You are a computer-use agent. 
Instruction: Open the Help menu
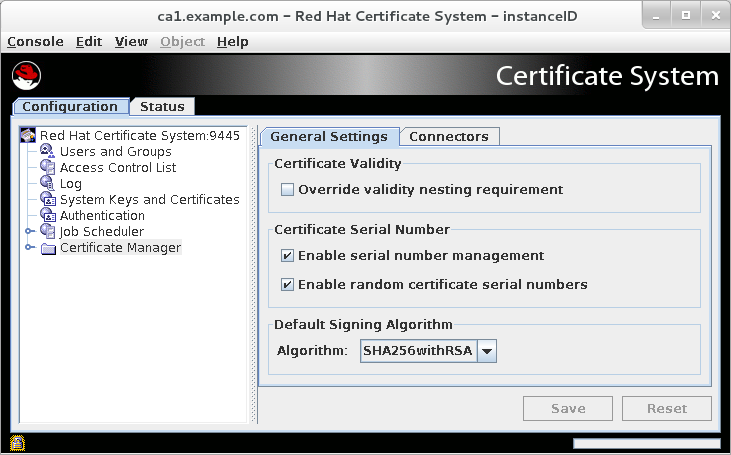[x=233, y=42]
